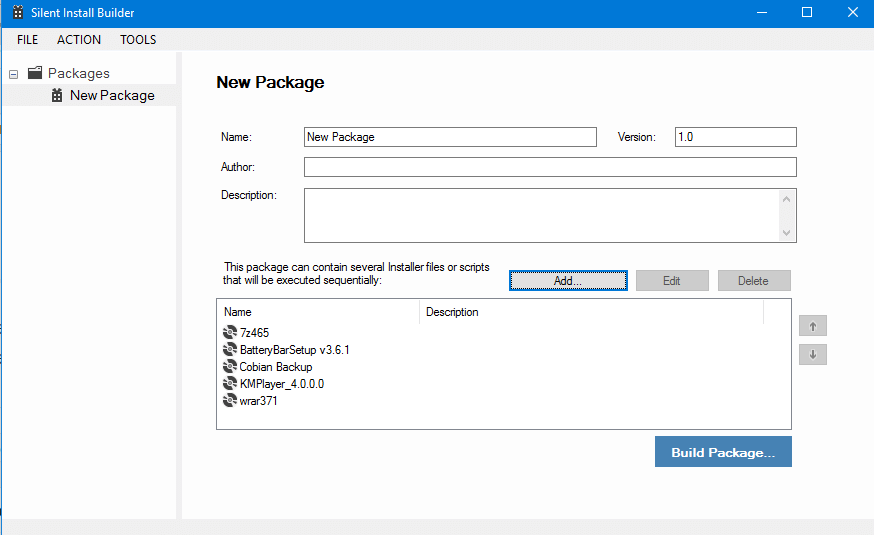Open the ACTION menu
Screen dimensions: 874x535
[79, 40]
